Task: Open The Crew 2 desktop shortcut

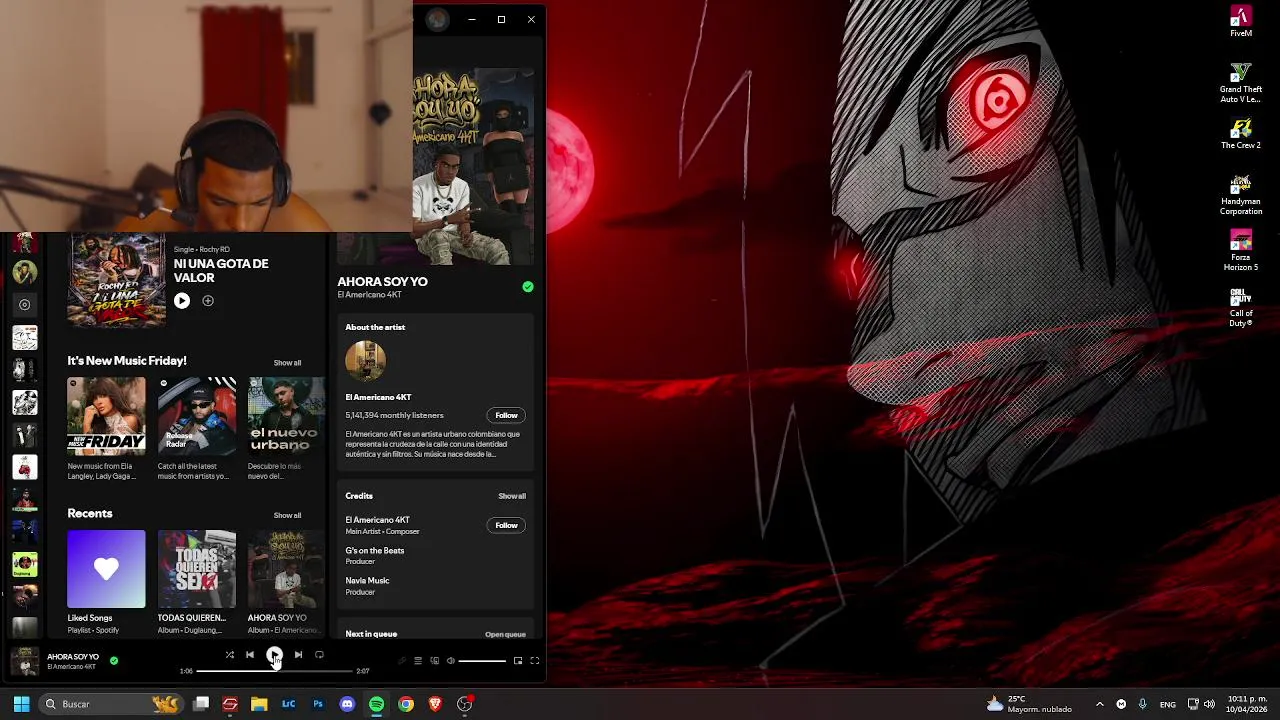Action: [x=1241, y=134]
